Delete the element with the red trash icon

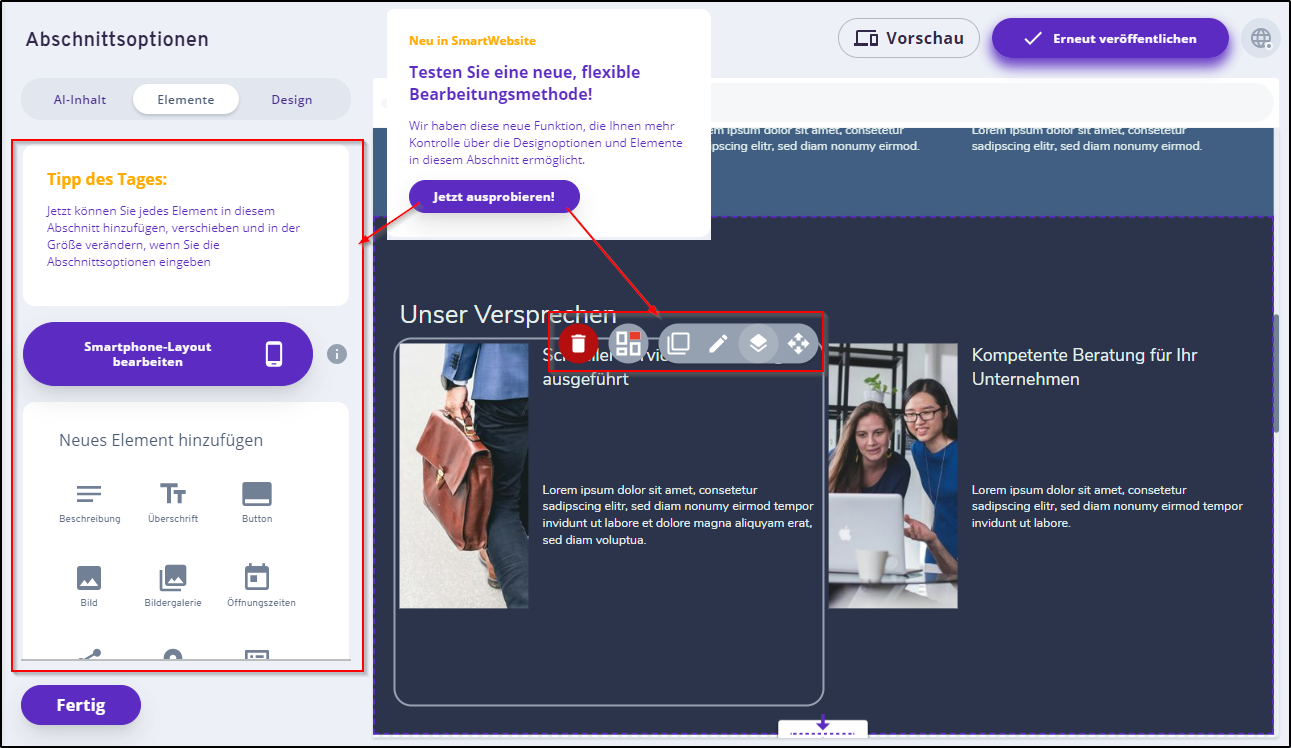[578, 343]
